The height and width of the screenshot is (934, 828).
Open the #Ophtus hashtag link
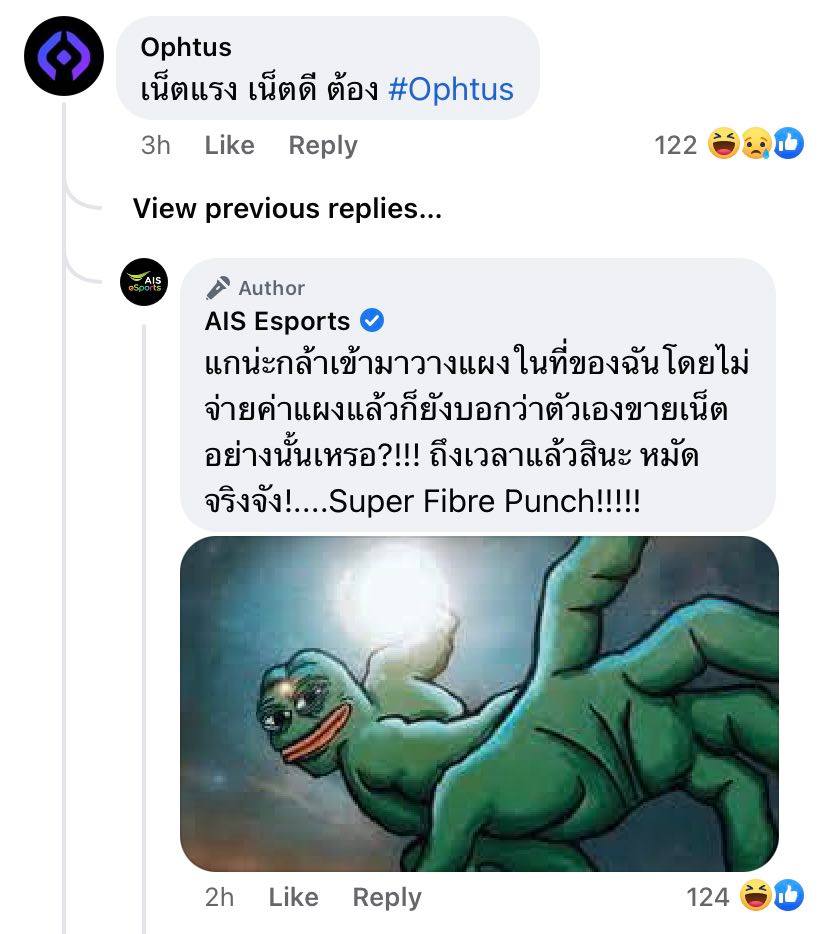coord(451,89)
